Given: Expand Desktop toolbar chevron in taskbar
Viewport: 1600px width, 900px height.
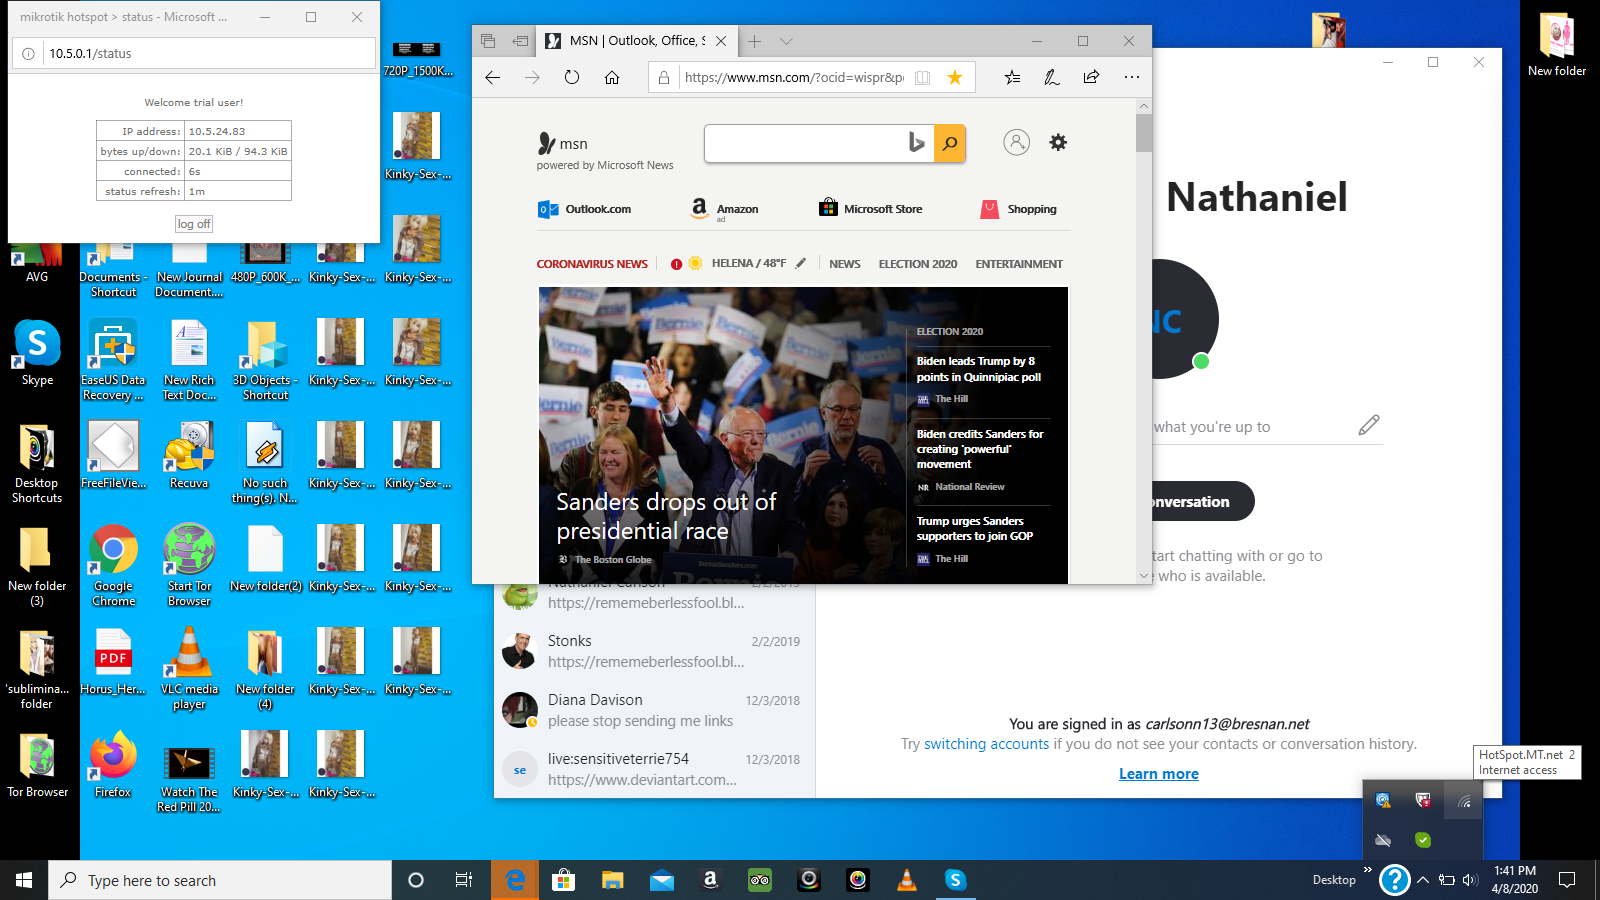Looking at the screenshot, I should pyautogui.click(x=1367, y=870).
